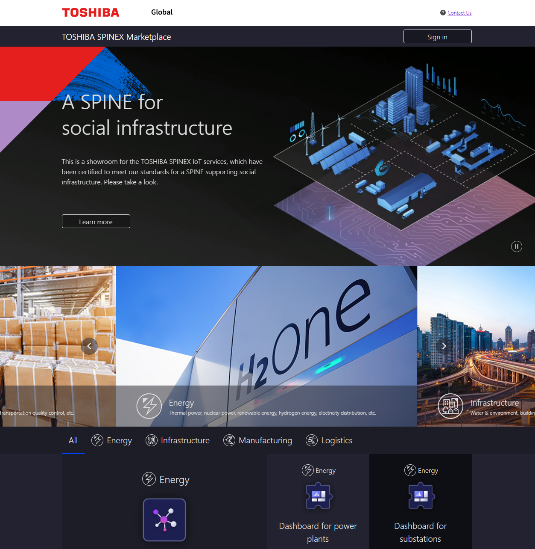
Task: Click the network nodes service icon
Action: (164, 520)
